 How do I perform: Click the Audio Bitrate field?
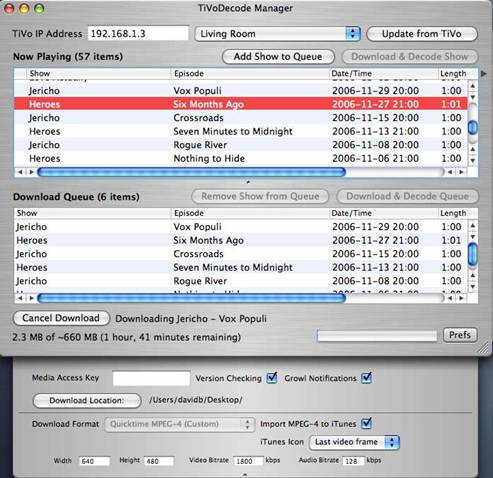pos(353,461)
